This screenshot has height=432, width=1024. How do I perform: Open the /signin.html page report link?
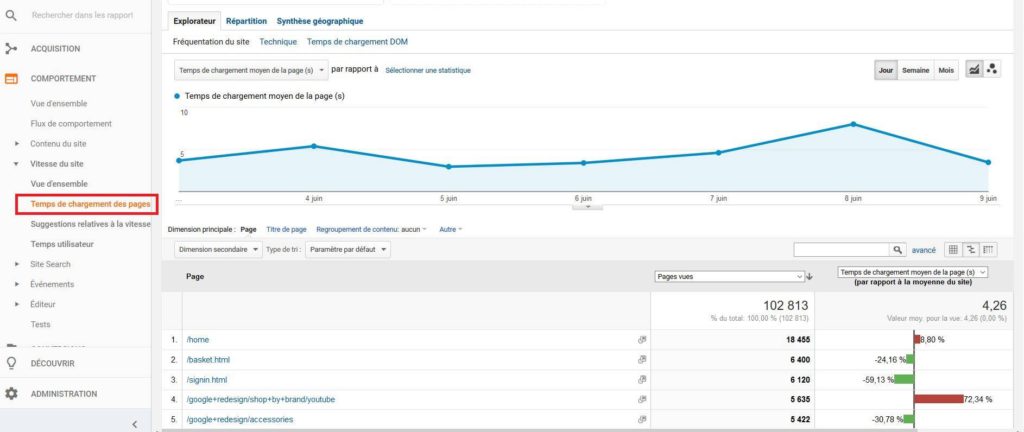206,380
